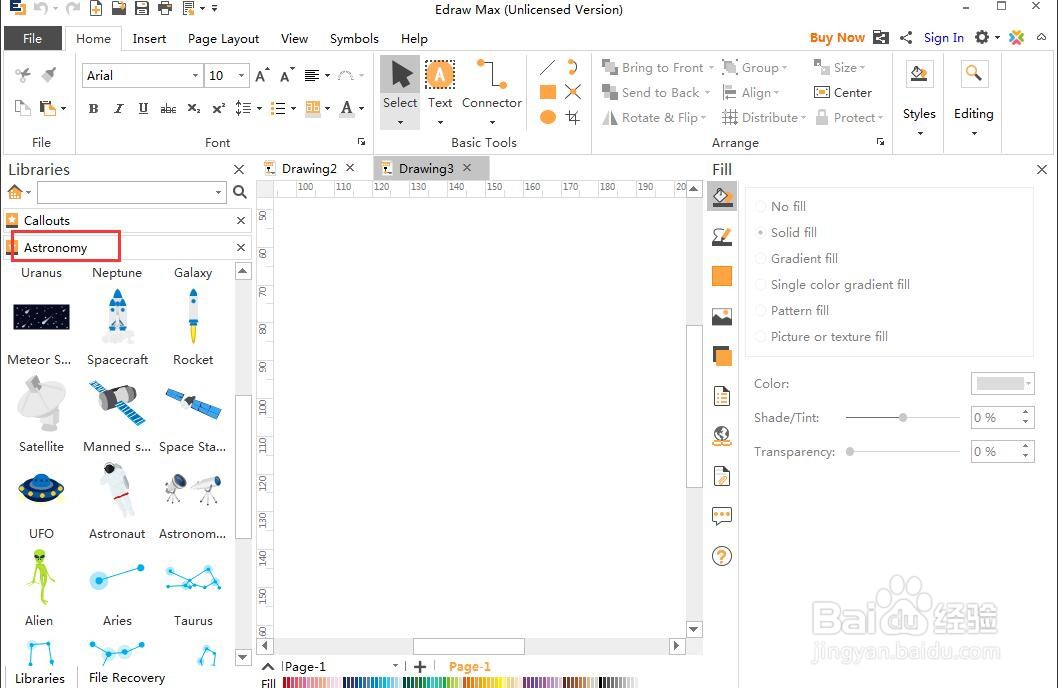Pick the Astronaut shape
The width and height of the screenshot is (1058, 688).
[x=117, y=500]
